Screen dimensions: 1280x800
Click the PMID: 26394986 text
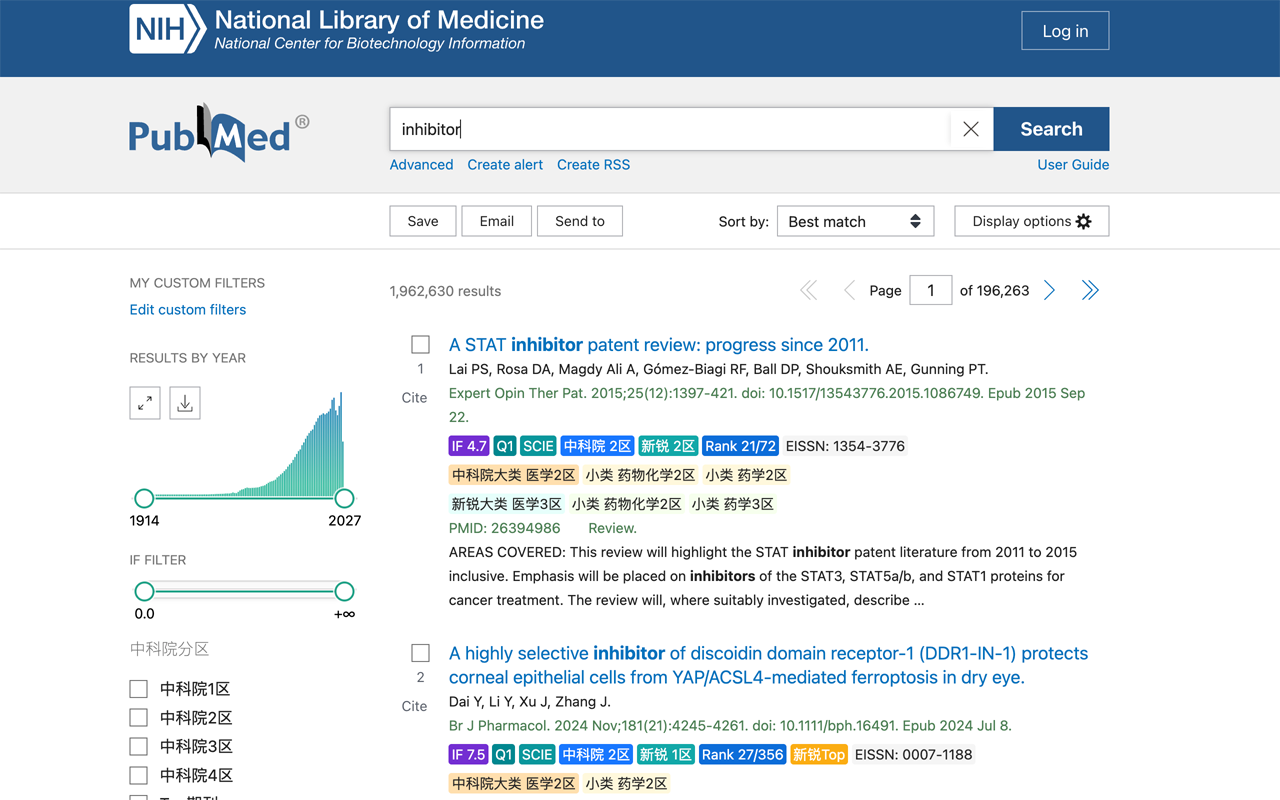pos(504,528)
